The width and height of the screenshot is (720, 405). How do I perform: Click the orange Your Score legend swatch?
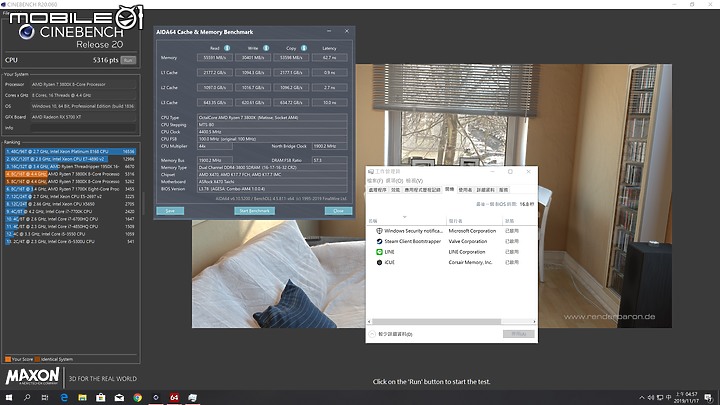pos(8,359)
